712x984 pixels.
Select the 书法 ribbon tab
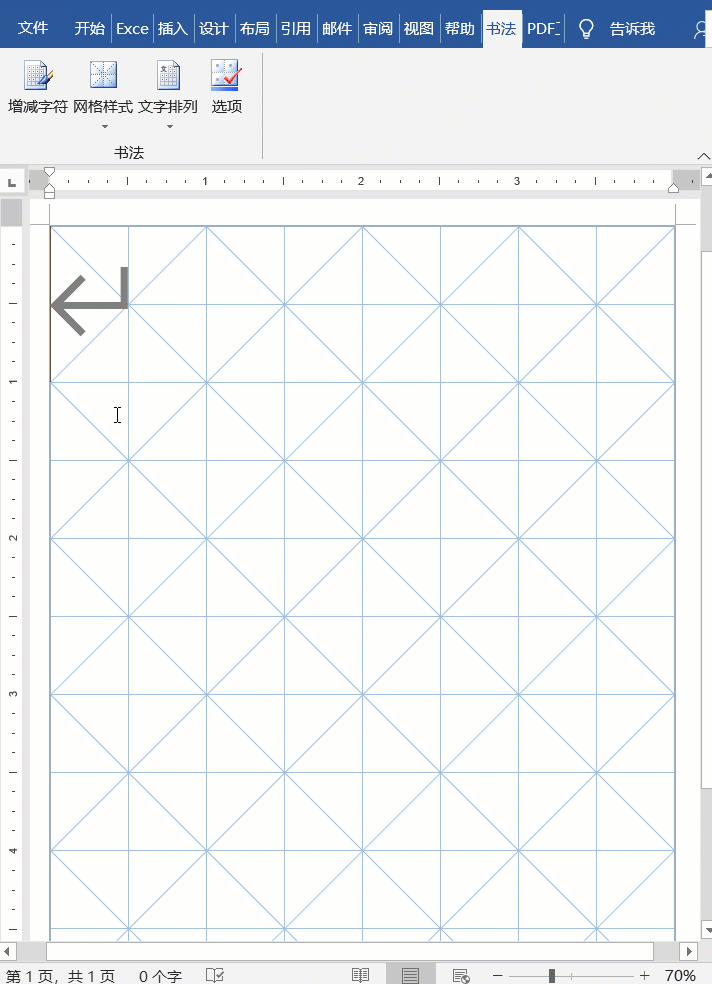502,28
